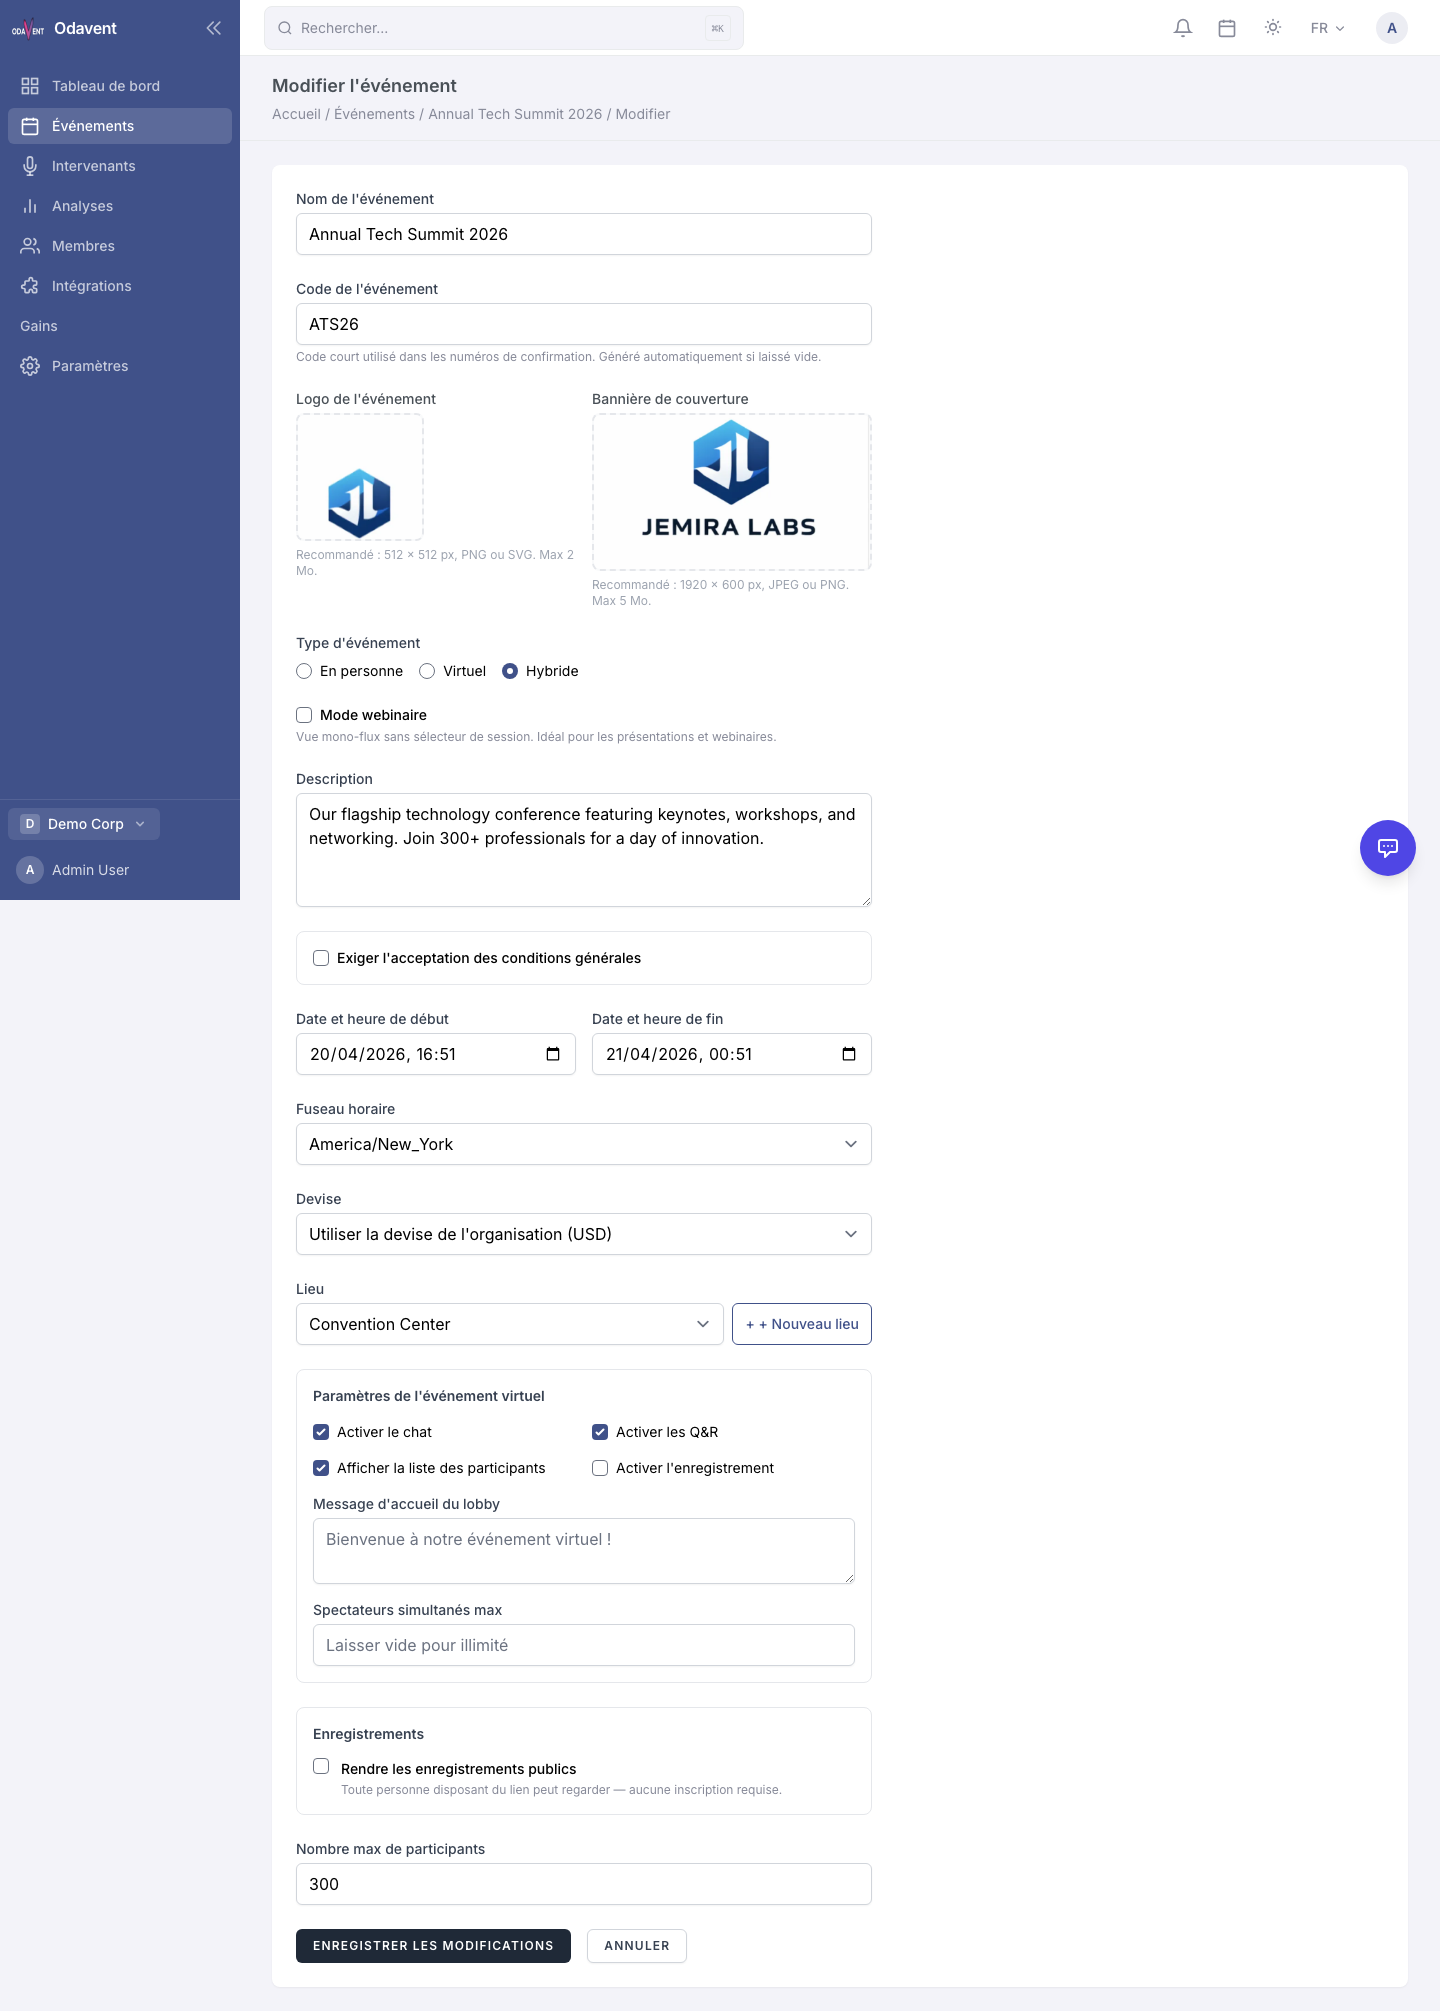Click the Événements calendar icon in sidebar
This screenshot has width=1440, height=2011.
point(30,126)
